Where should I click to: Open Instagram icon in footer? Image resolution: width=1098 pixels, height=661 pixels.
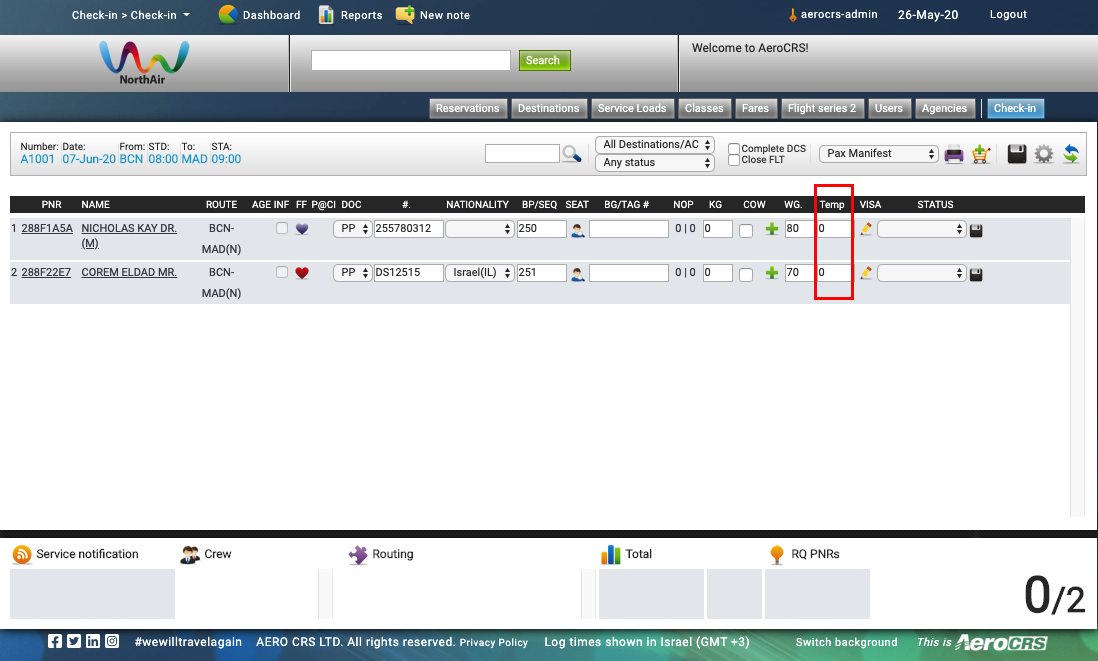coord(112,641)
